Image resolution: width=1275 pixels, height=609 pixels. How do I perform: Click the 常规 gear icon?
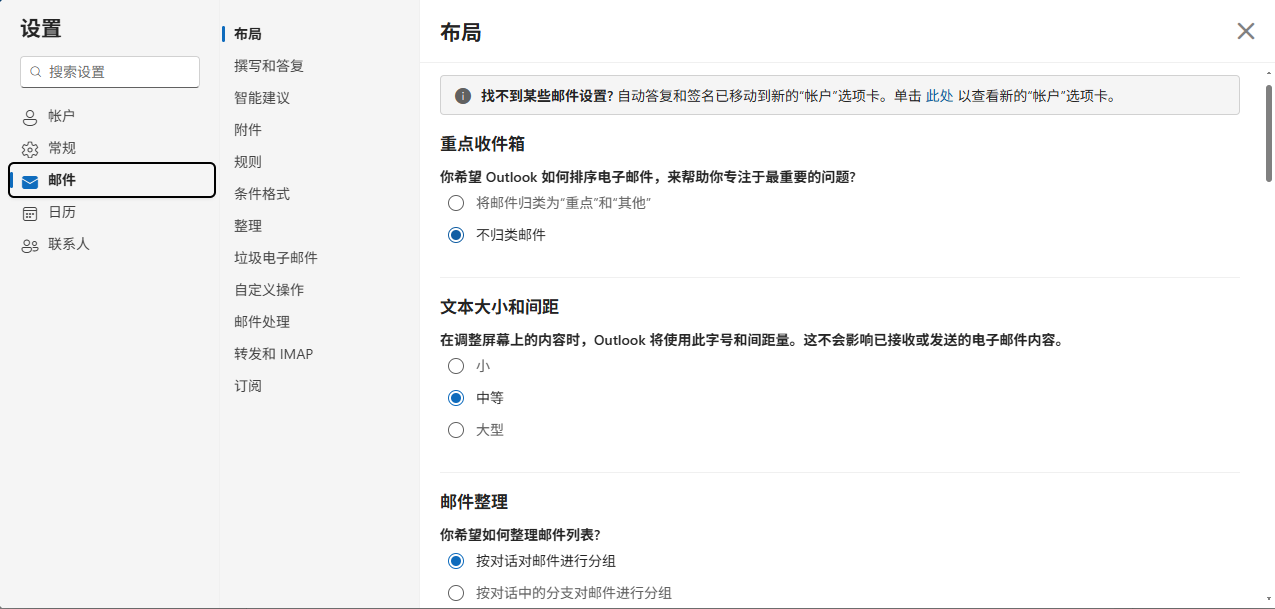pos(30,149)
